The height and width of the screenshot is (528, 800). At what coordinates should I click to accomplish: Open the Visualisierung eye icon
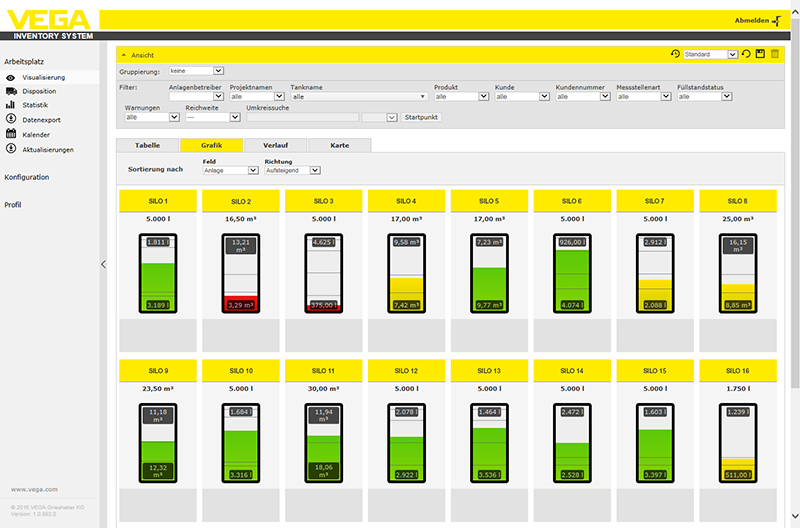[10, 77]
